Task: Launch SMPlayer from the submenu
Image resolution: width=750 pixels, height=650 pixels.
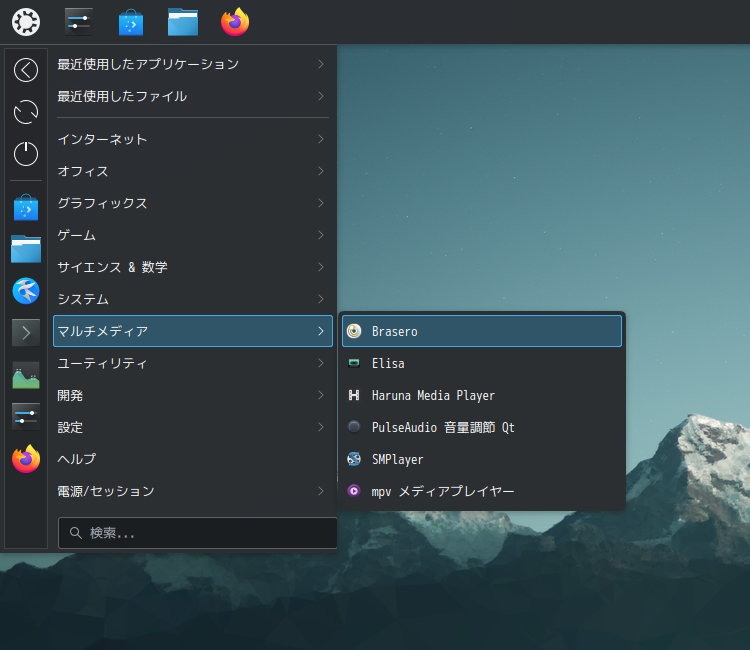Action: (x=482, y=459)
